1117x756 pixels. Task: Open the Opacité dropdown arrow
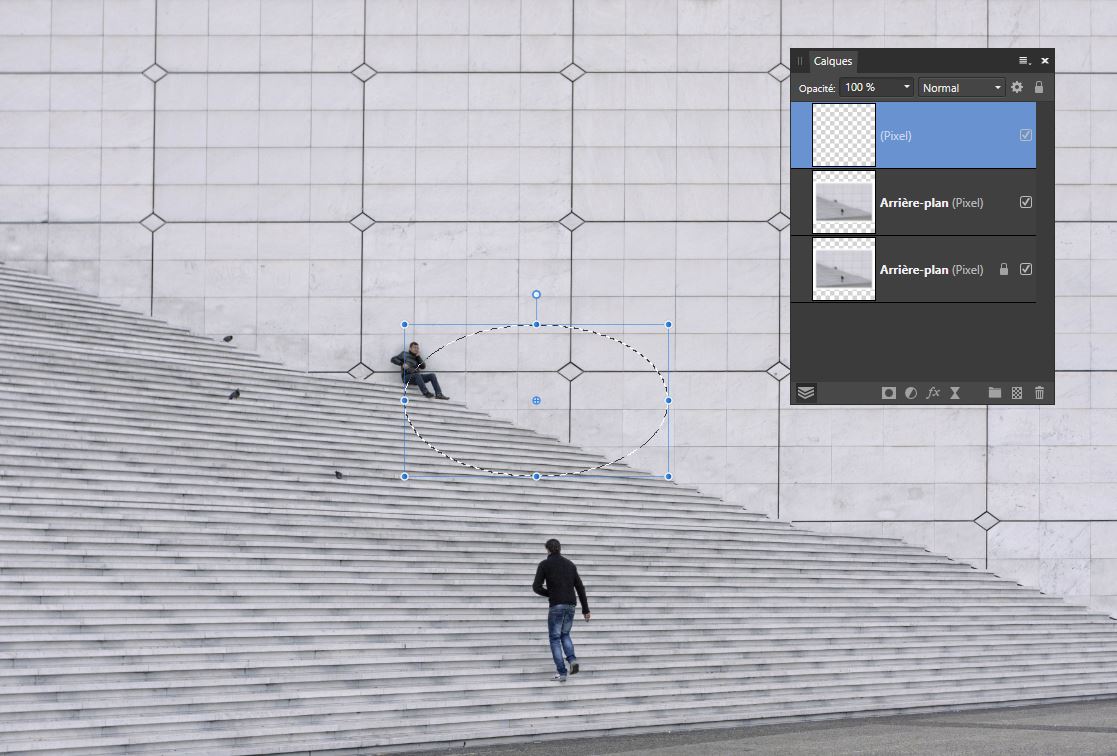tap(907, 87)
